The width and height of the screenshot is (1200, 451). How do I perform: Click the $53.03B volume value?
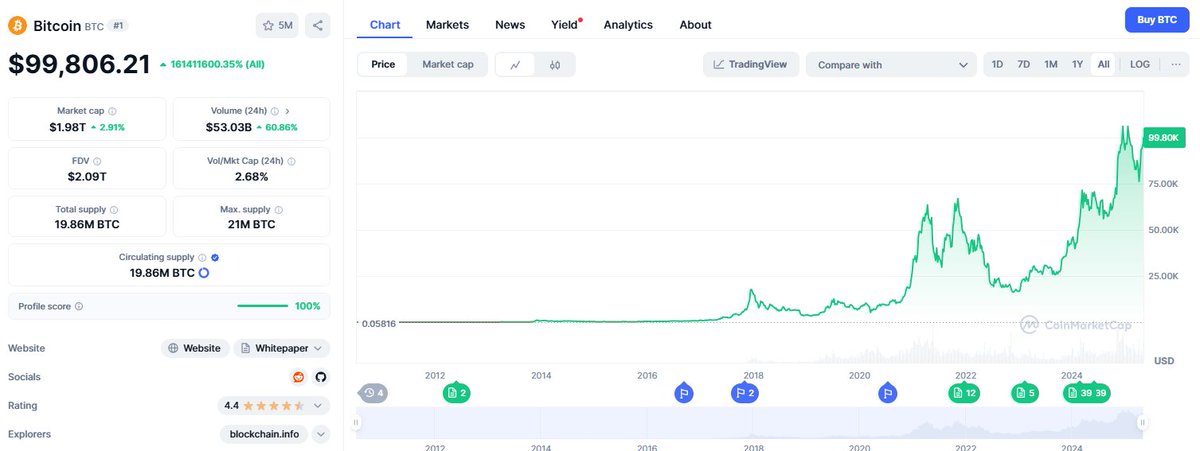(227, 128)
